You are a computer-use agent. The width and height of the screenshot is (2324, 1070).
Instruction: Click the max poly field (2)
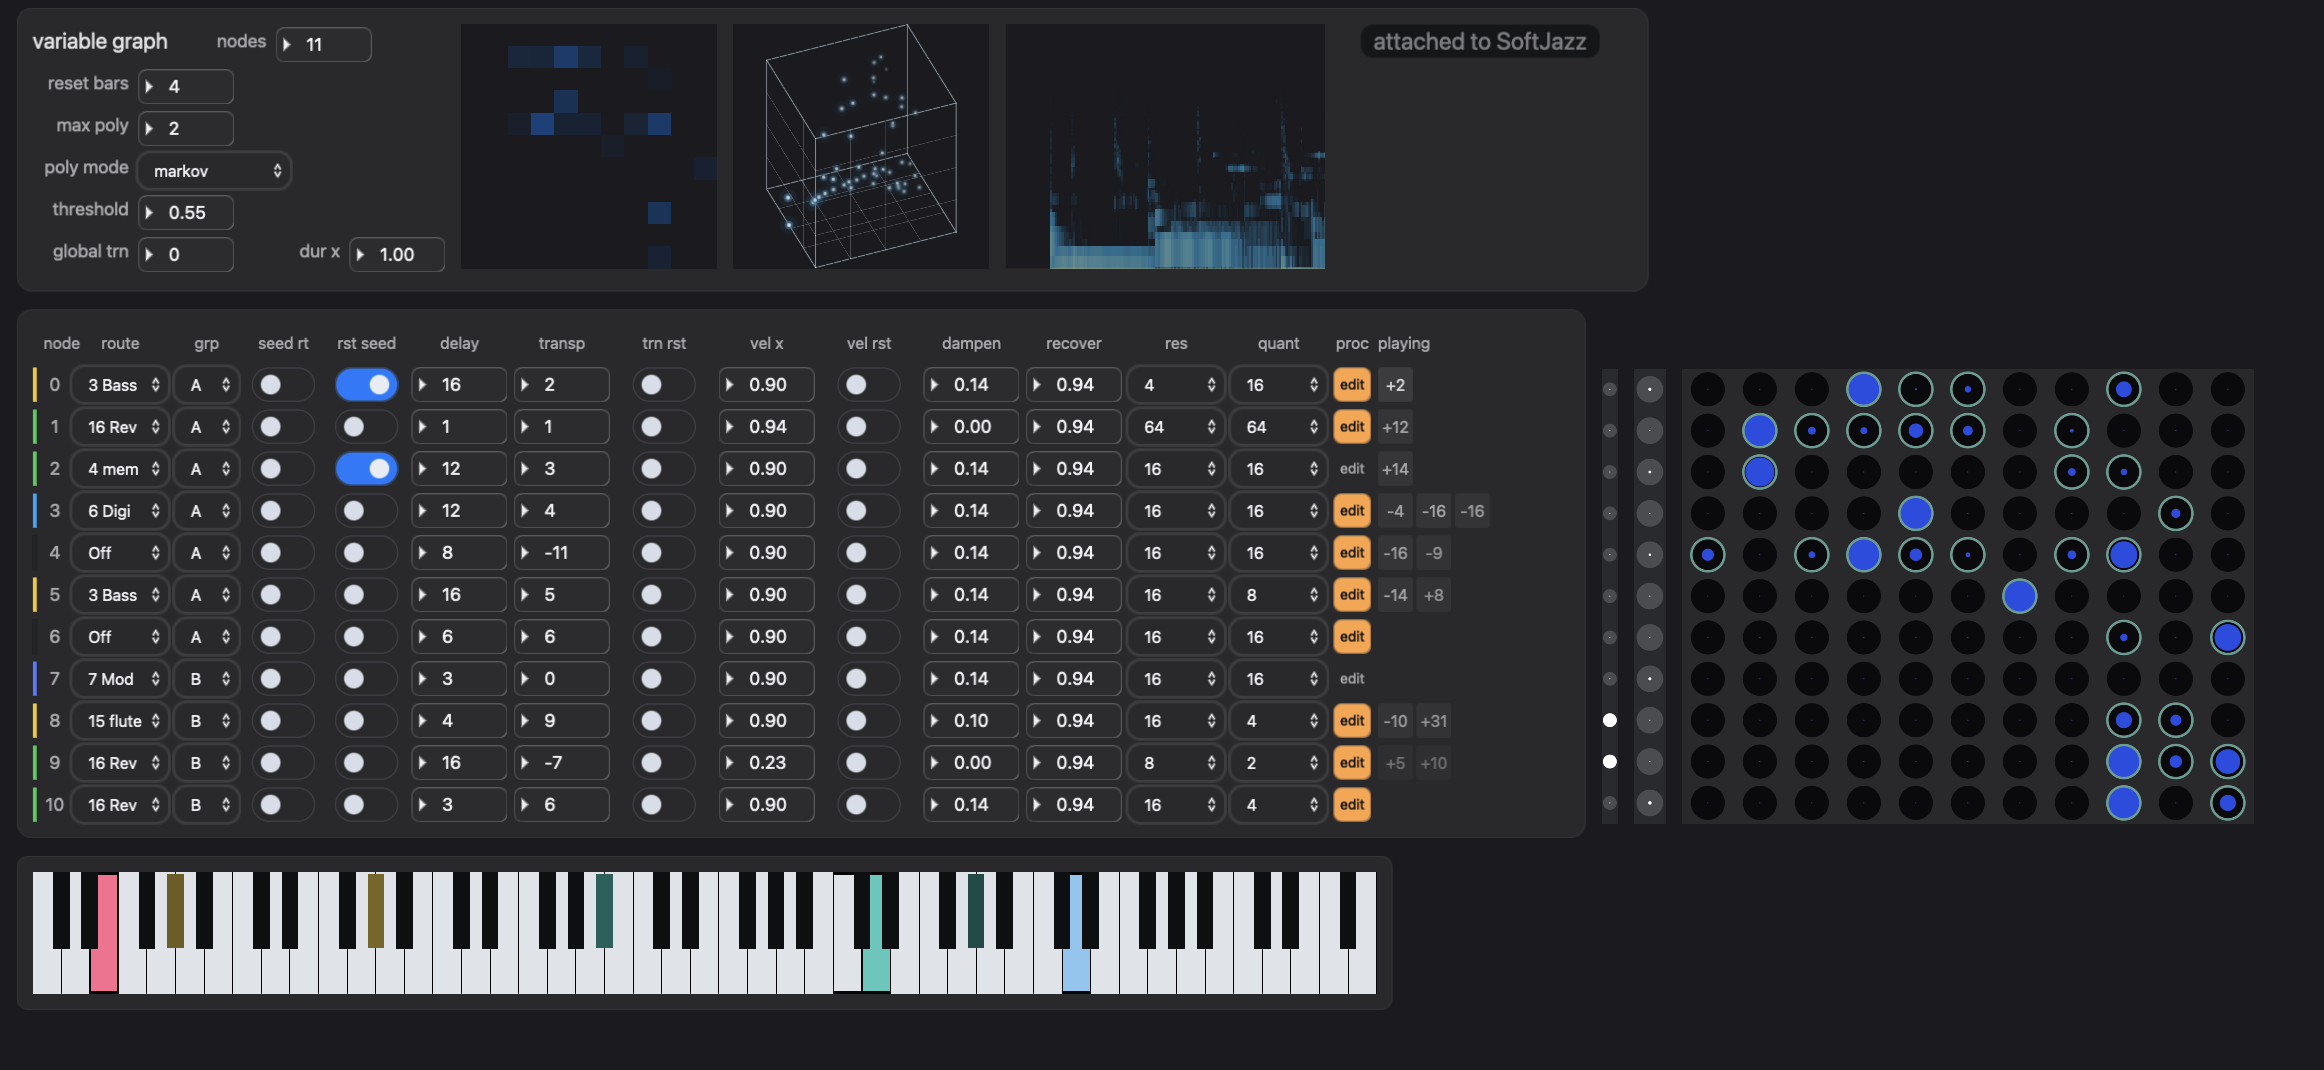[186, 128]
